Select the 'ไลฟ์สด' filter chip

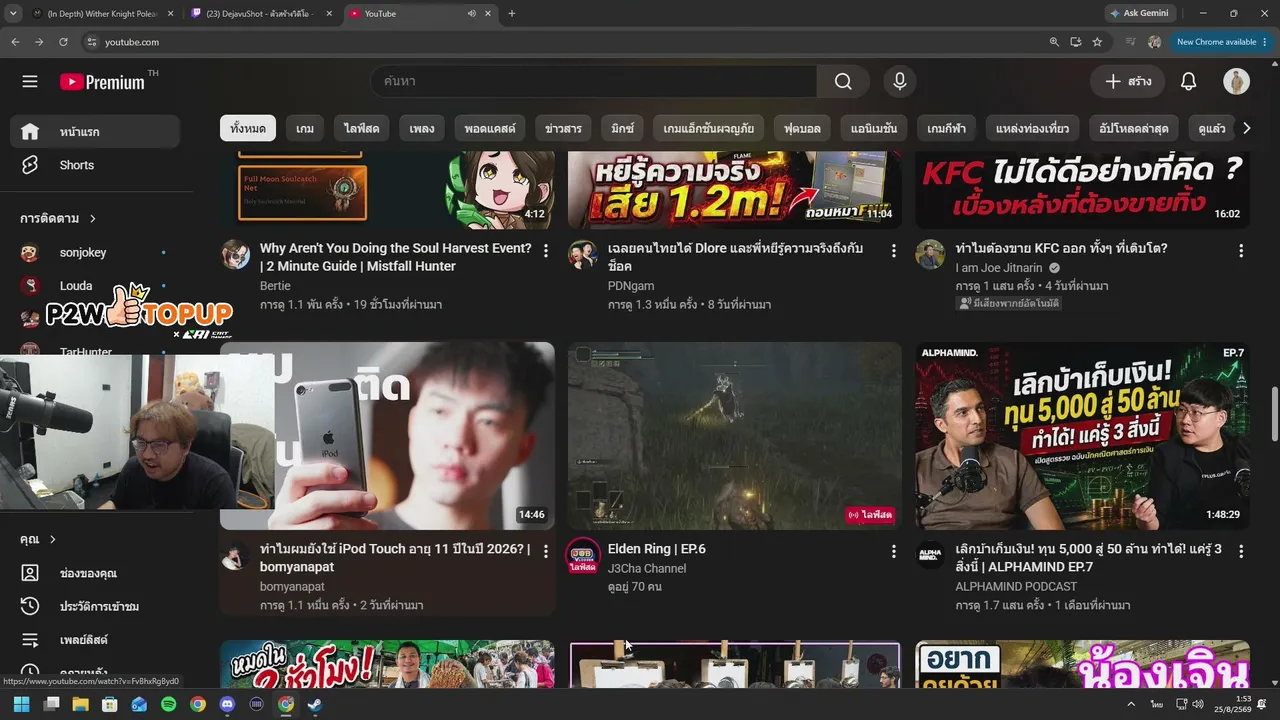pos(362,129)
